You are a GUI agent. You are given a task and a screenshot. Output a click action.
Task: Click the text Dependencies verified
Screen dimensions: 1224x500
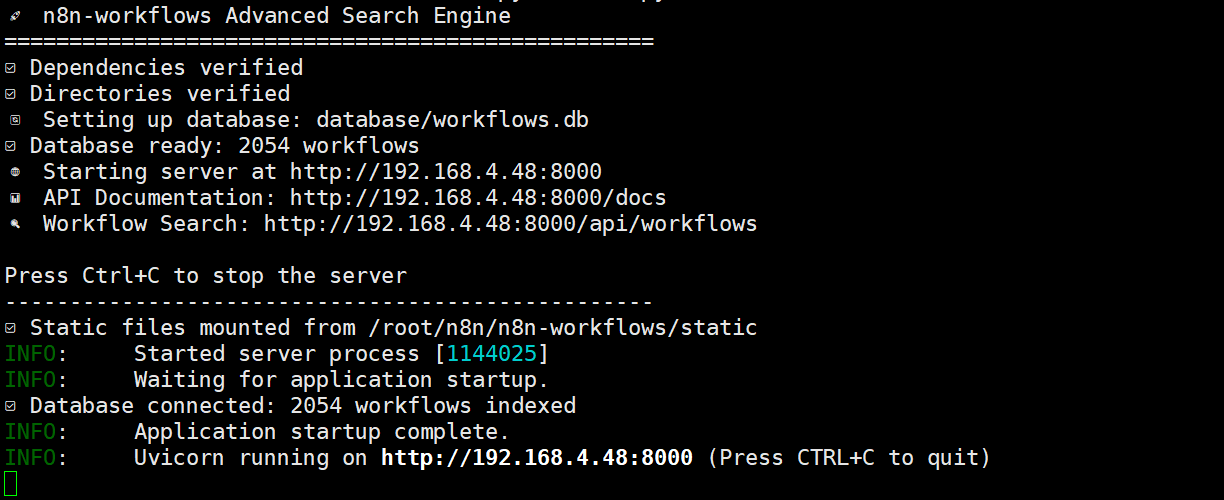pos(166,68)
